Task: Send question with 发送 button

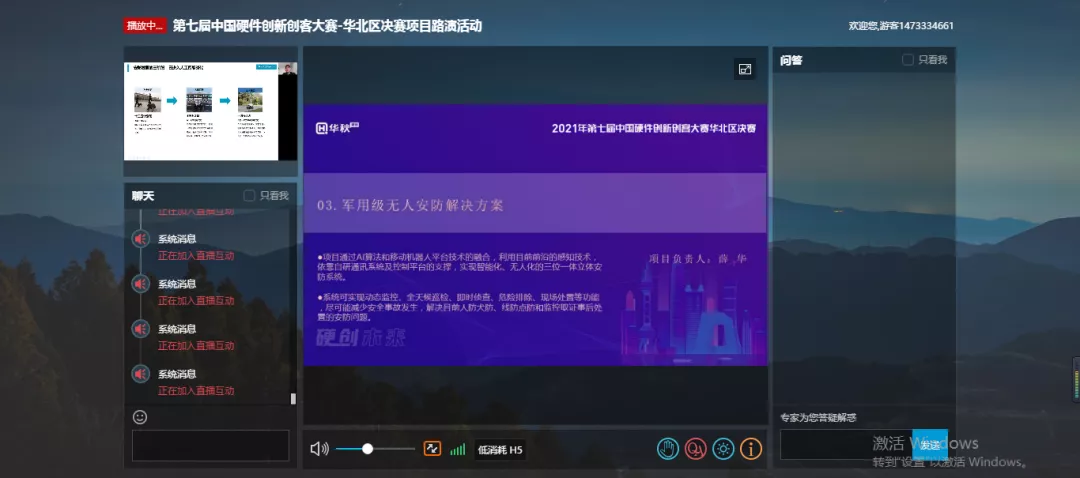Action: tap(930, 444)
